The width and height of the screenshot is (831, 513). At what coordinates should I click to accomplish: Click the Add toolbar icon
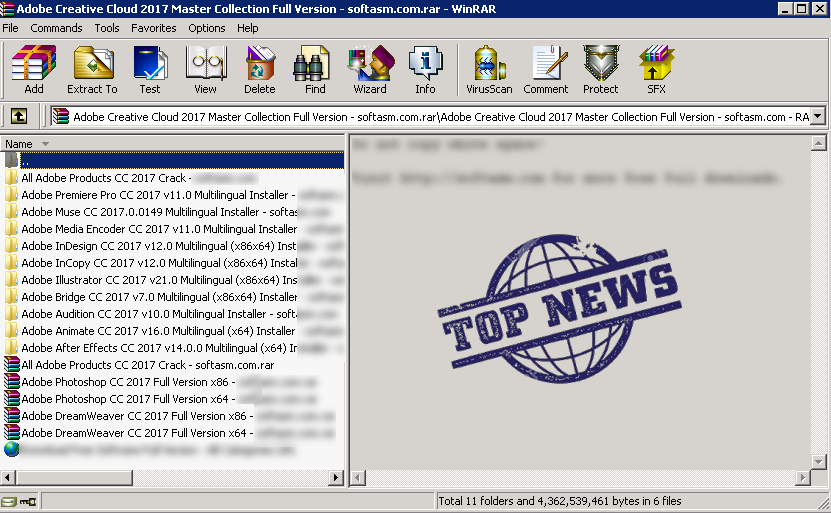[x=33, y=69]
